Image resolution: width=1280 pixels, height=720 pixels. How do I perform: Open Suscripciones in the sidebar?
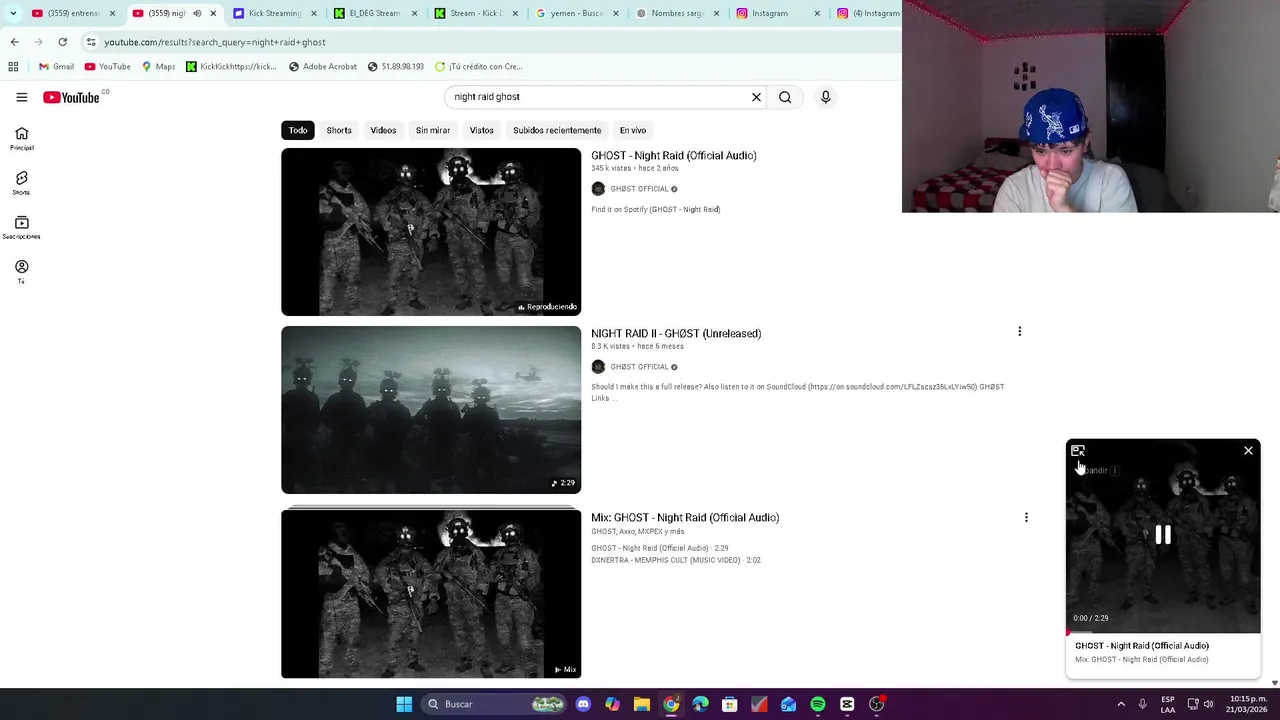(x=22, y=228)
